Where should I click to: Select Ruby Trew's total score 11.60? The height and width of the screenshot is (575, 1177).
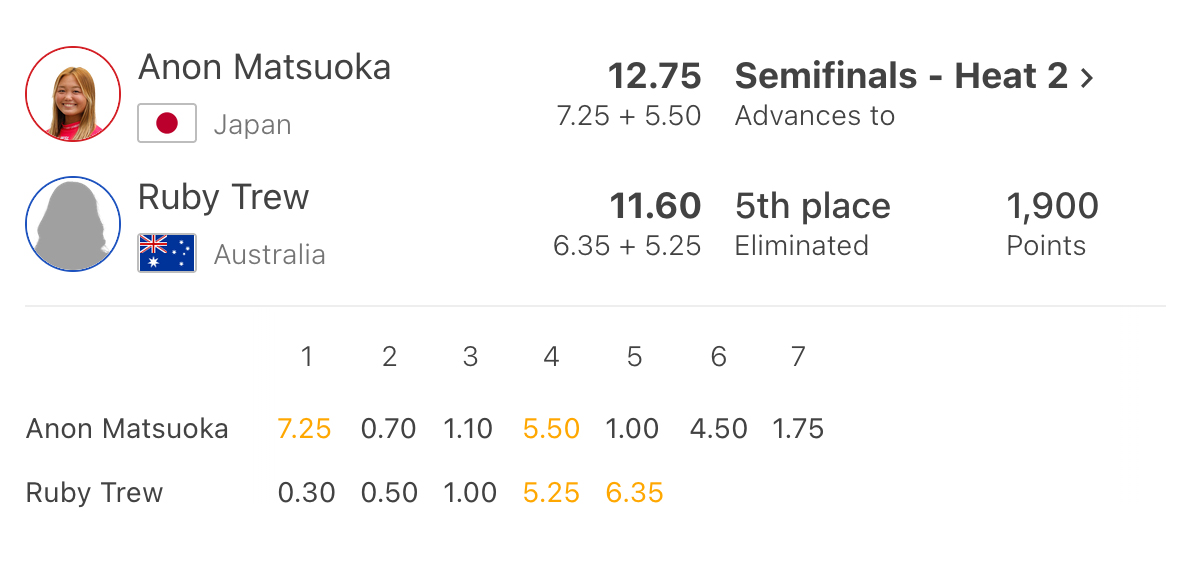pyautogui.click(x=655, y=207)
